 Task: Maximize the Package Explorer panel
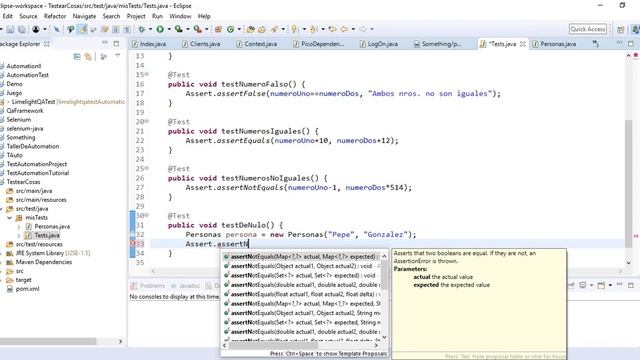click(116, 43)
